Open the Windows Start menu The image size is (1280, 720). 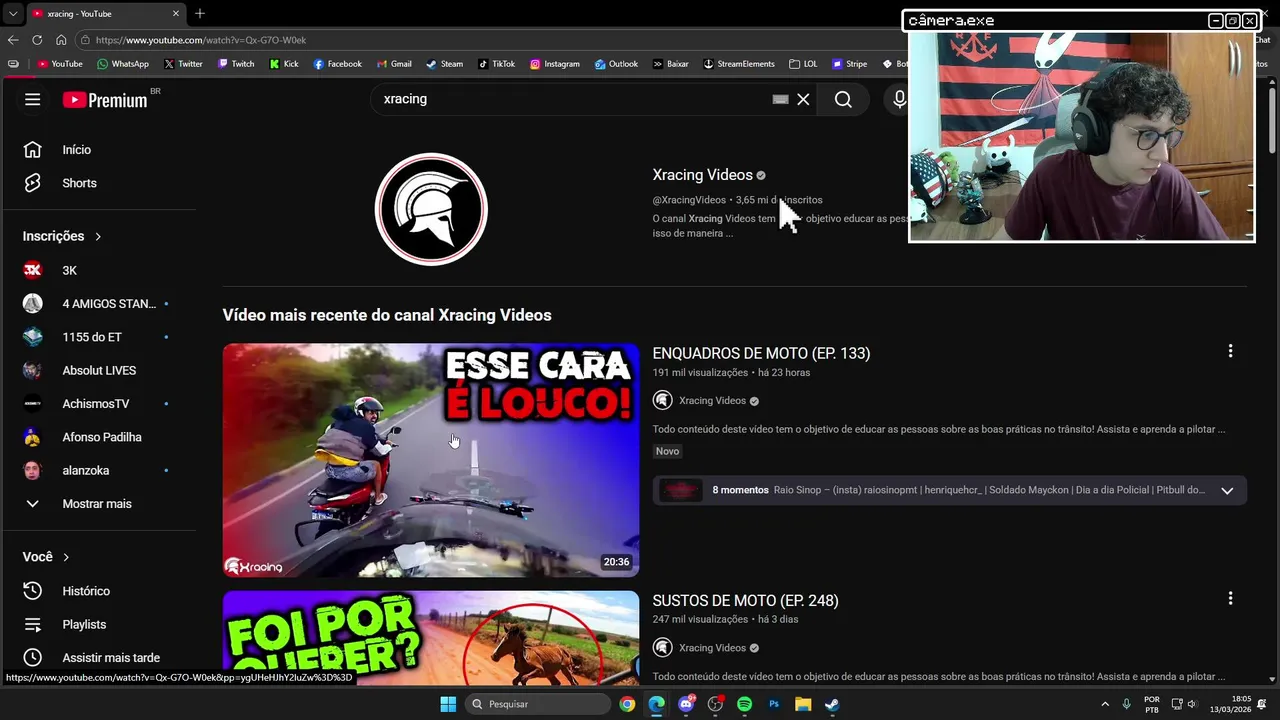pyautogui.click(x=448, y=704)
